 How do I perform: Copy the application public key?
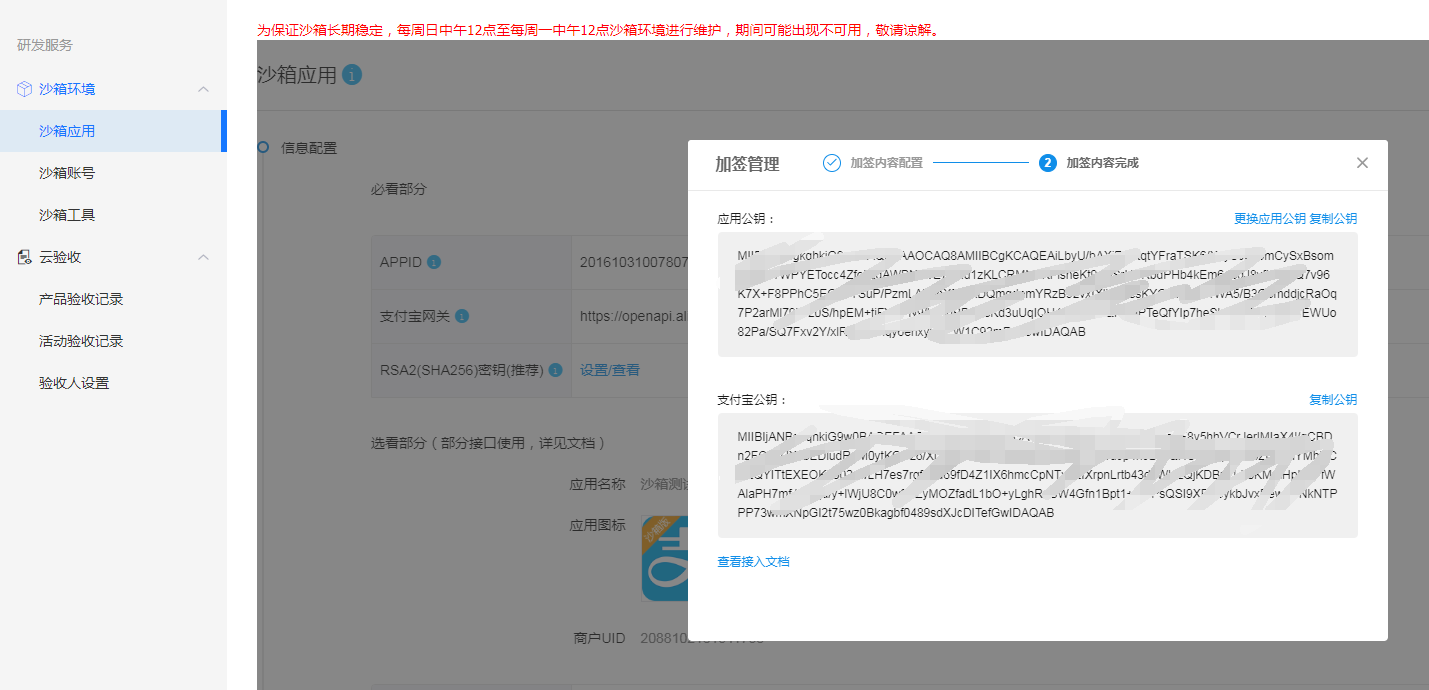[1333, 218]
